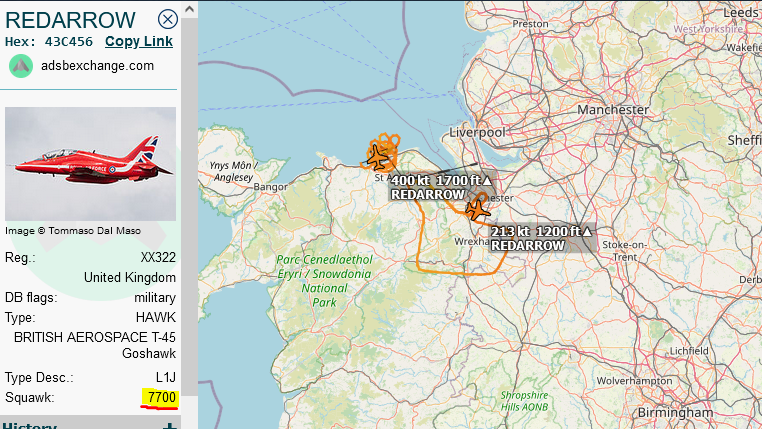Viewport: 762px width, 429px height.
Task: Click the United Kingdom country text
Action: click(x=130, y=277)
